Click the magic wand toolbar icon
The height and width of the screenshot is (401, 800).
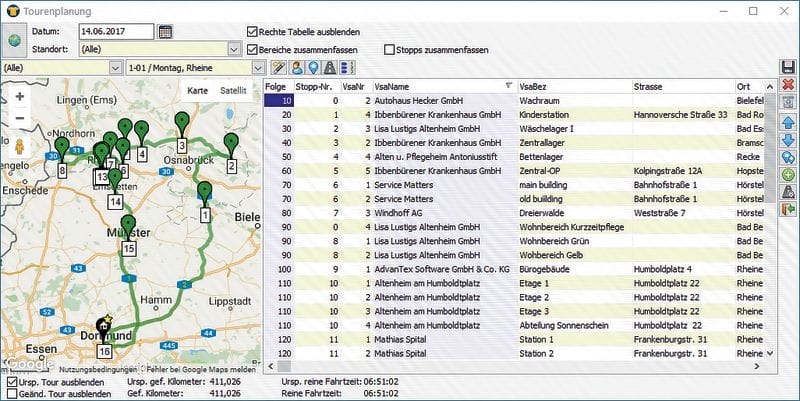click(279, 67)
